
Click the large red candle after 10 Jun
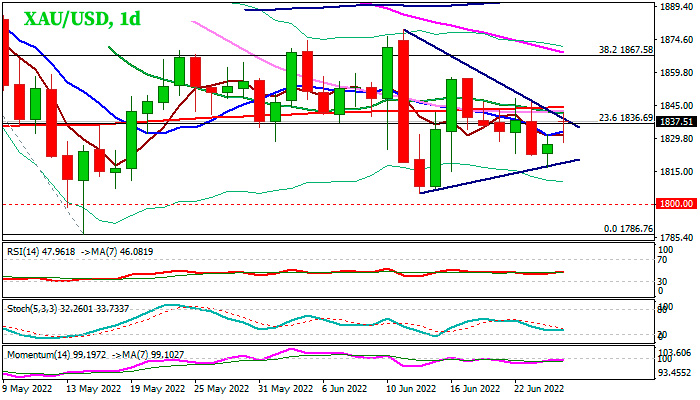(x=403, y=100)
